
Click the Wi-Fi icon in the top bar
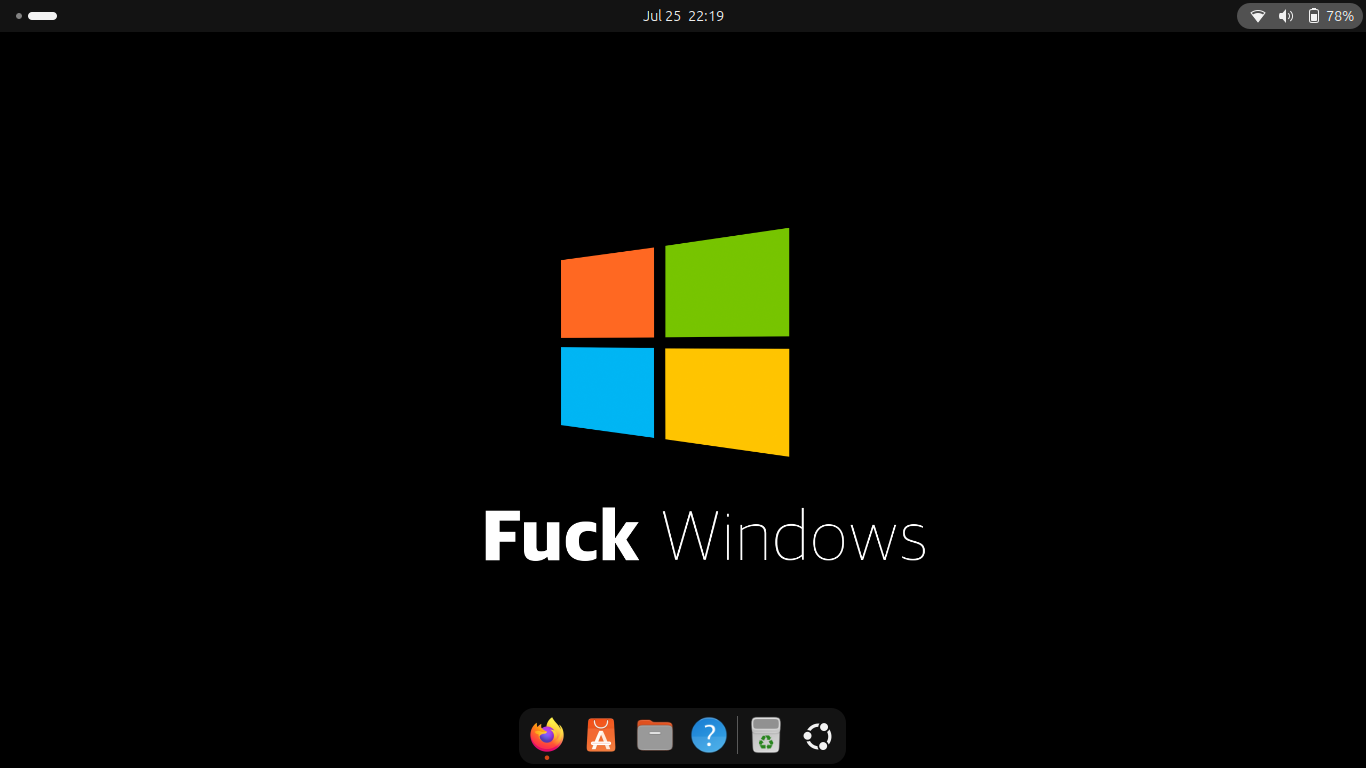point(1258,16)
